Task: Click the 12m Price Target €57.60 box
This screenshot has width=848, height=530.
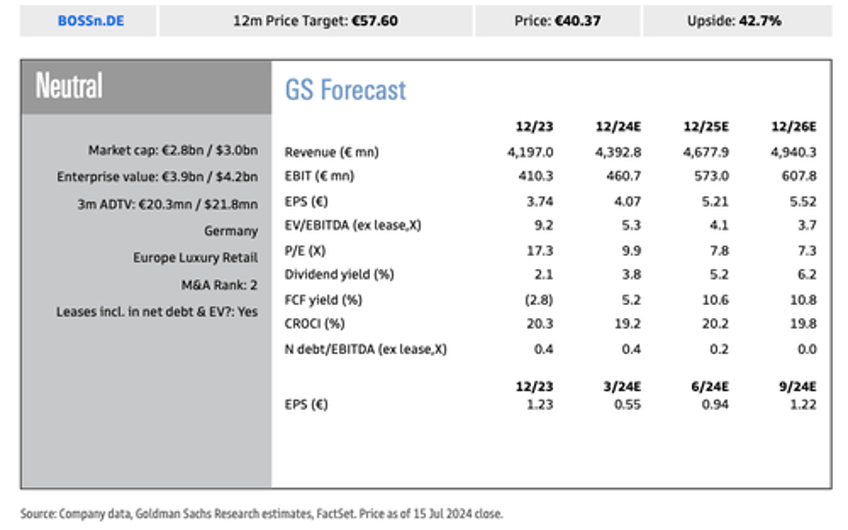Action: point(316,21)
